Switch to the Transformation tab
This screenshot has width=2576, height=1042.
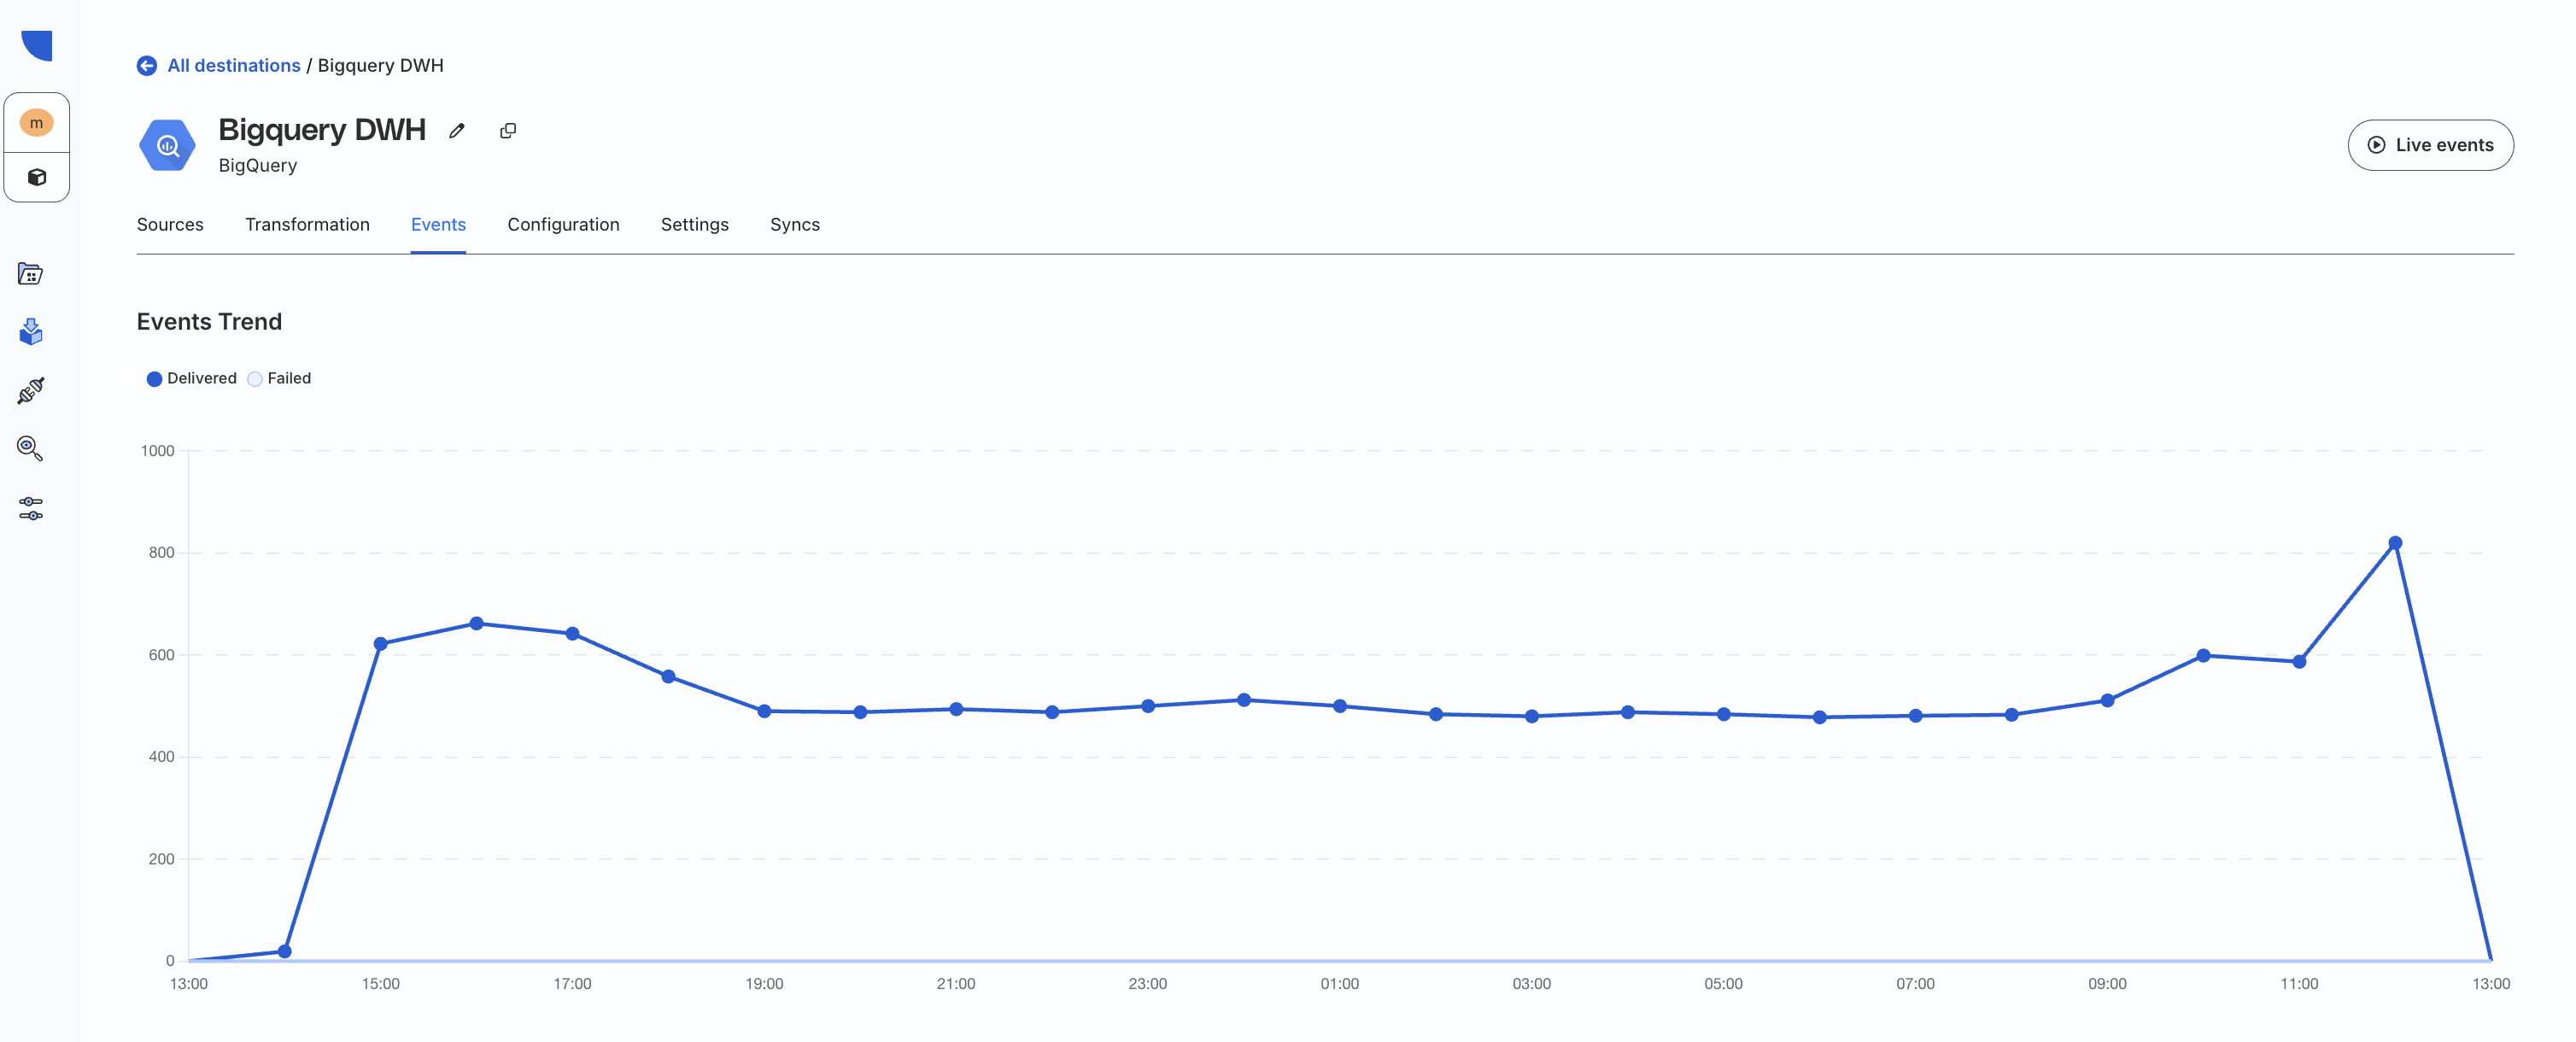pos(307,225)
